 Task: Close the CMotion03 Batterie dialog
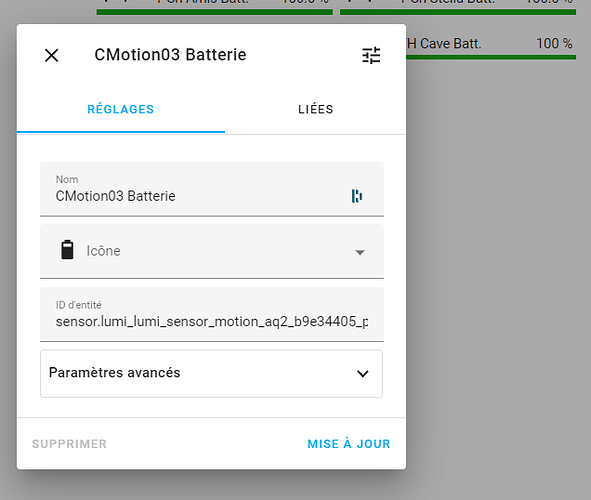tap(51, 55)
